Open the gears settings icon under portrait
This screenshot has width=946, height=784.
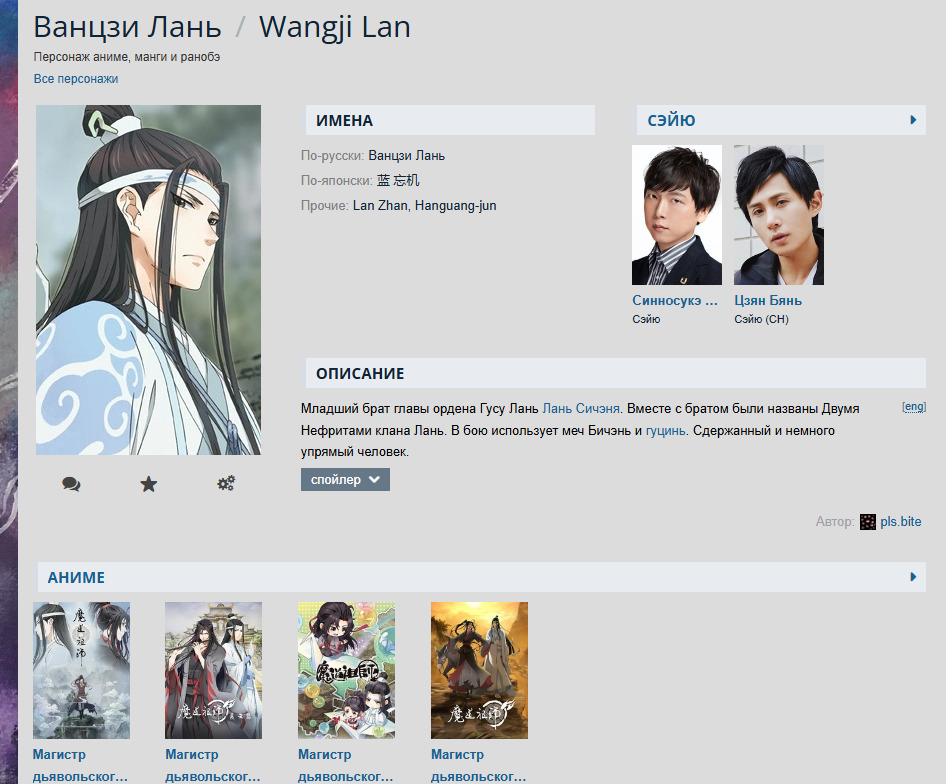click(226, 483)
